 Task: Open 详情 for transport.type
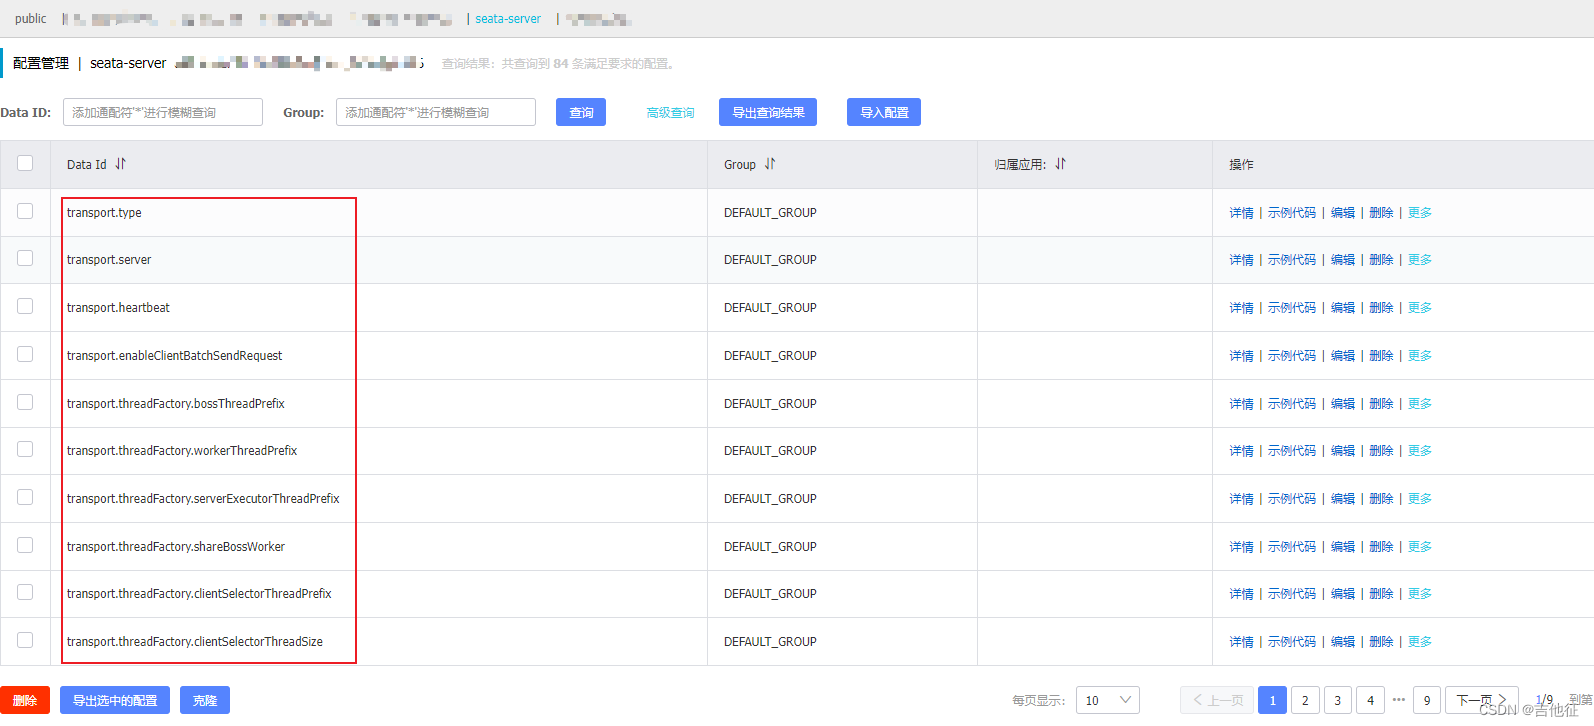[1241, 212]
